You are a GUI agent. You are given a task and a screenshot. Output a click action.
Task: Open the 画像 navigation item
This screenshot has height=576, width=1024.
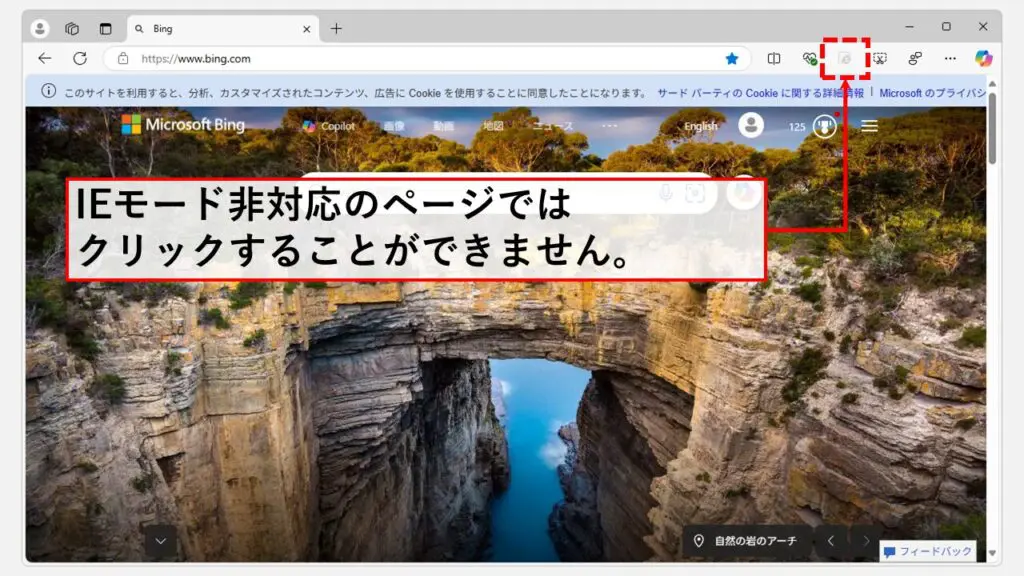coord(394,126)
